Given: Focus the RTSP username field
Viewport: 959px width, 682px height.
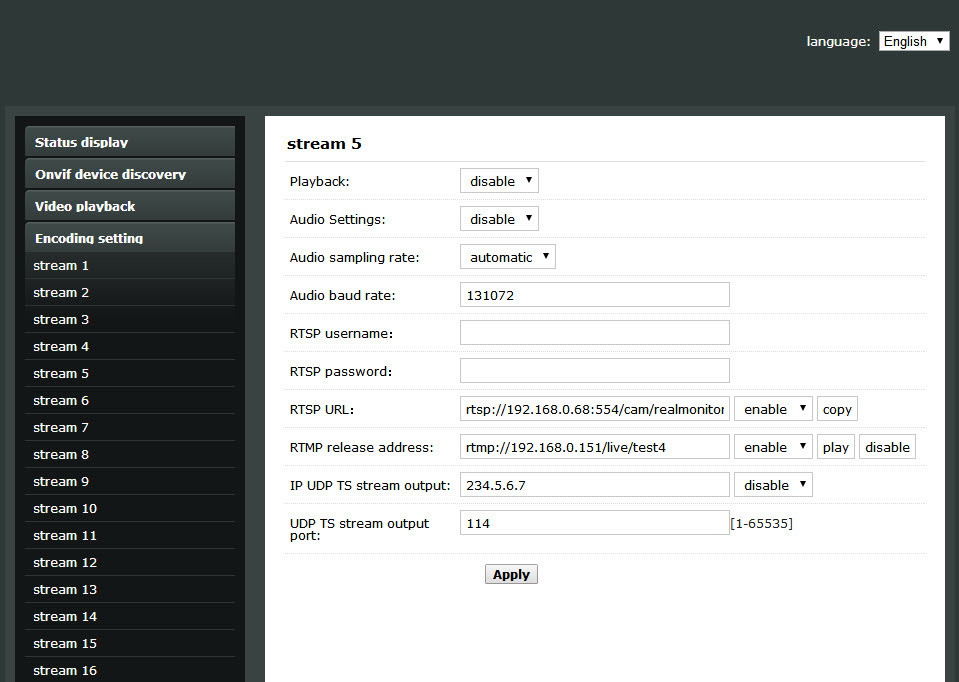Looking at the screenshot, I should click(x=594, y=333).
